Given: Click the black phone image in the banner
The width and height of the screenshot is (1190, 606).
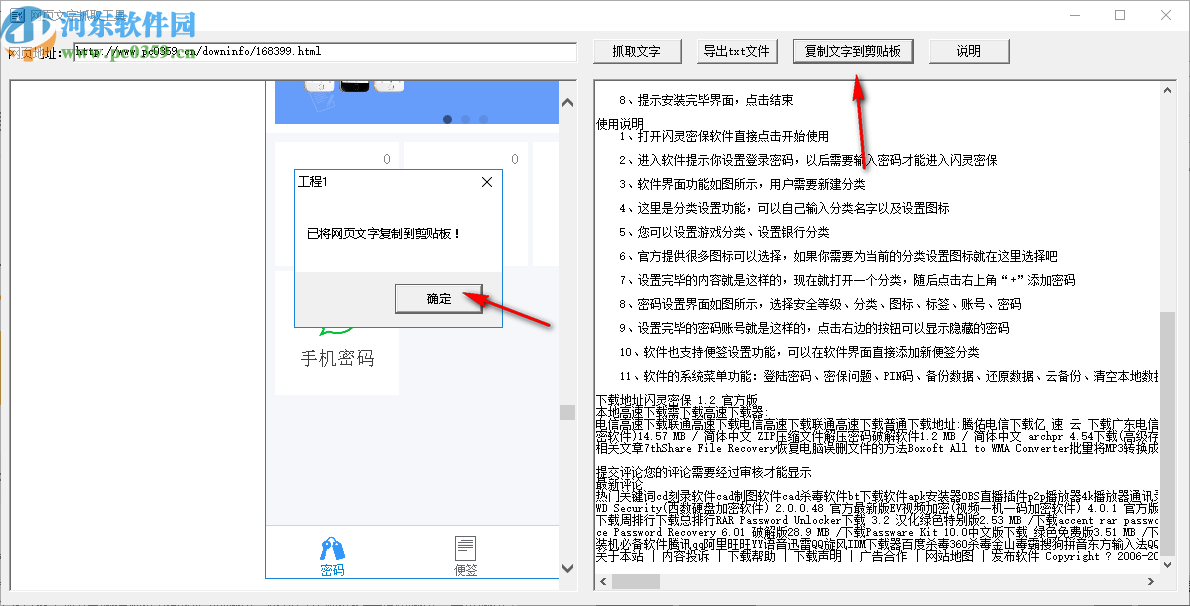Looking at the screenshot, I should point(355,85).
